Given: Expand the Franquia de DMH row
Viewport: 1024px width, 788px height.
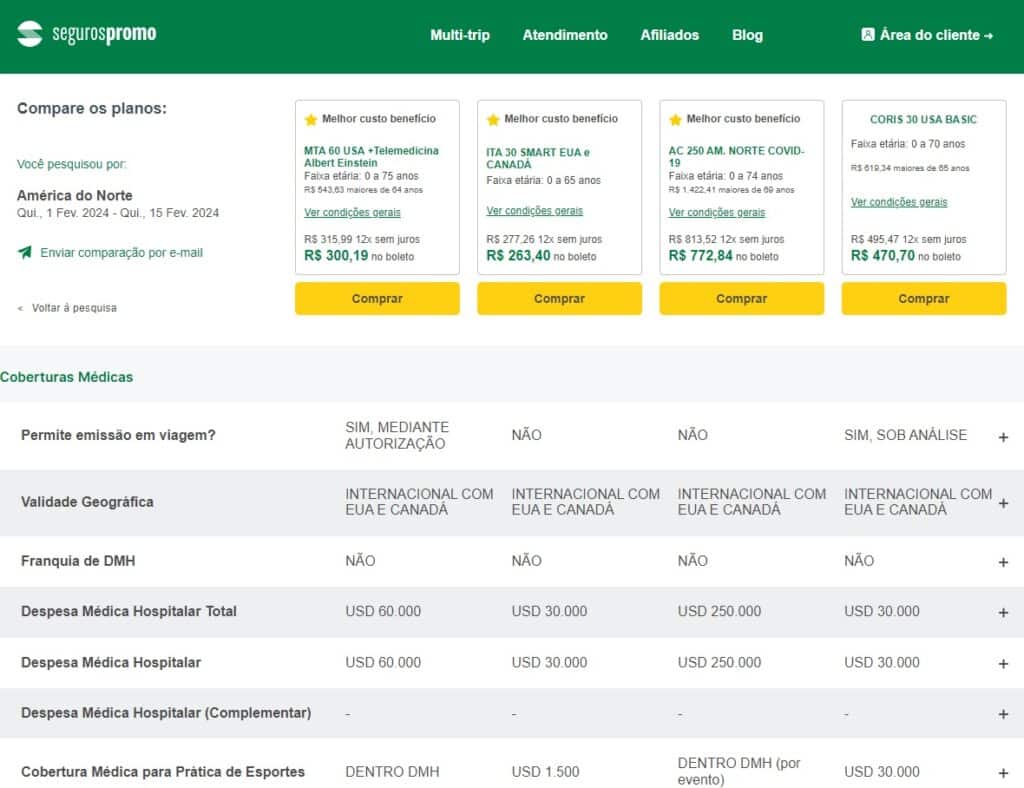Looking at the screenshot, I should [x=1003, y=561].
